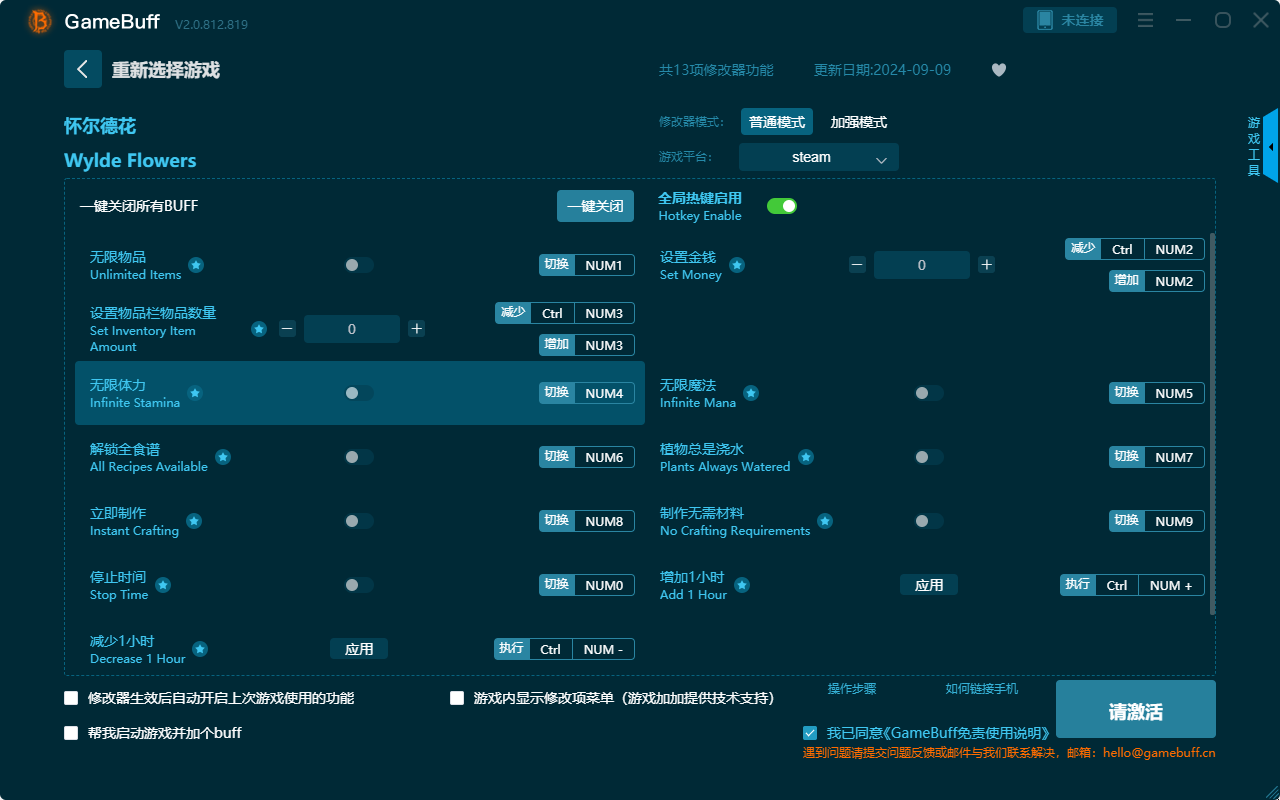Click the star next to Stop Time
This screenshot has width=1280, height=800.
click(162, 585)
